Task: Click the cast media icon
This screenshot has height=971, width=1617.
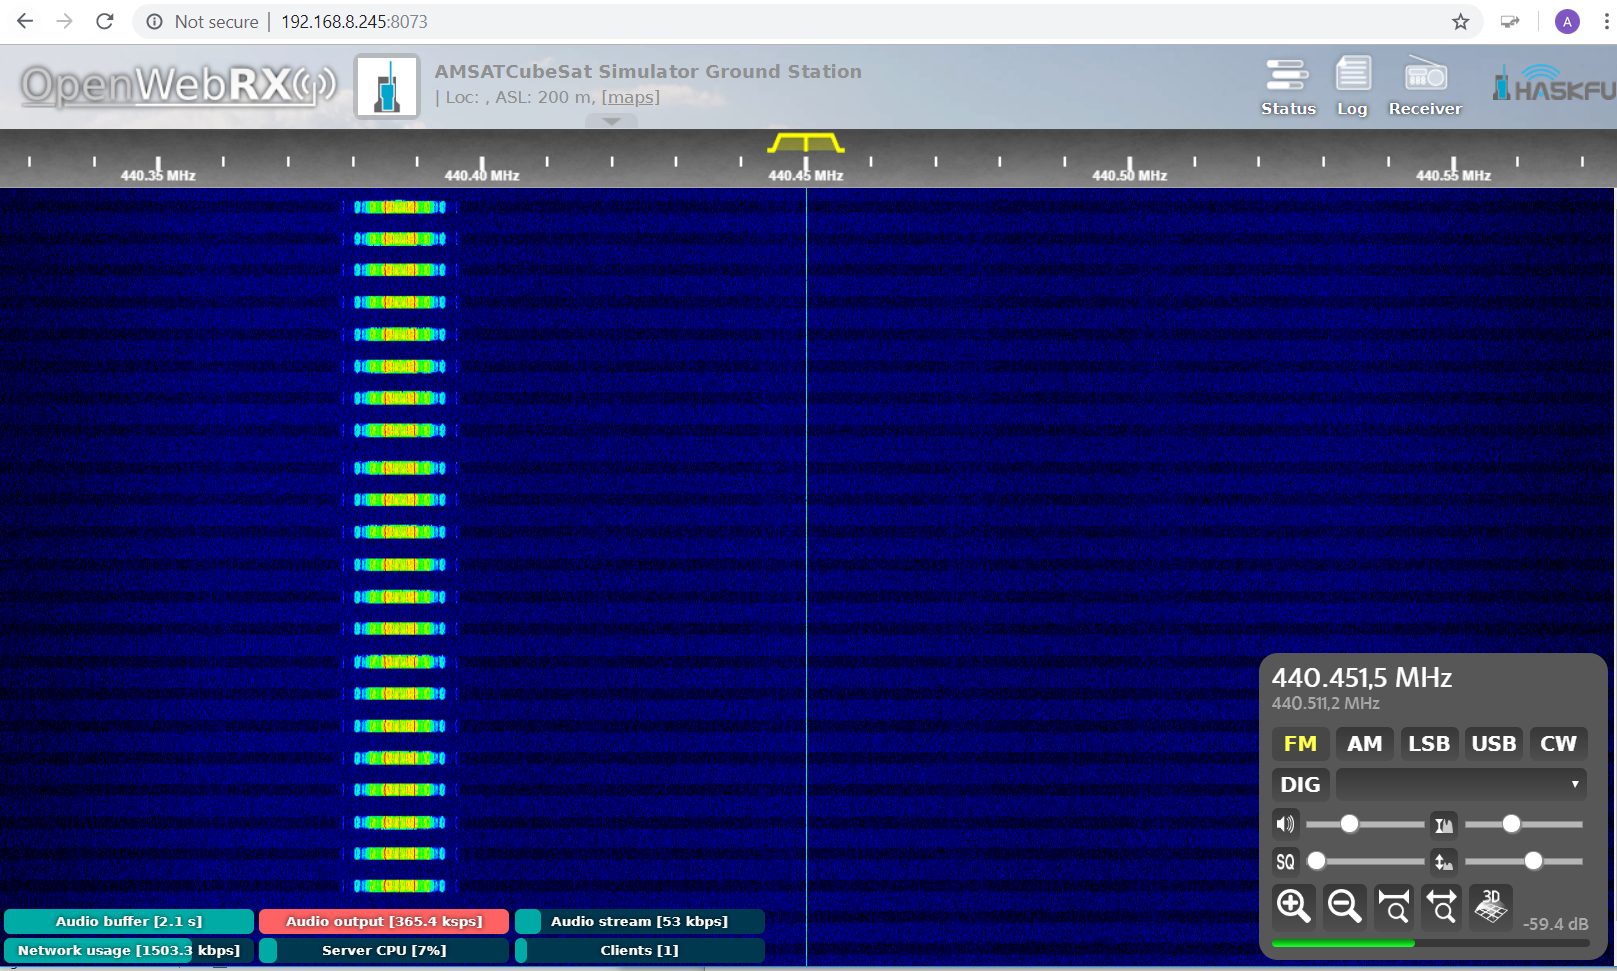Action: pos(1510,21)
